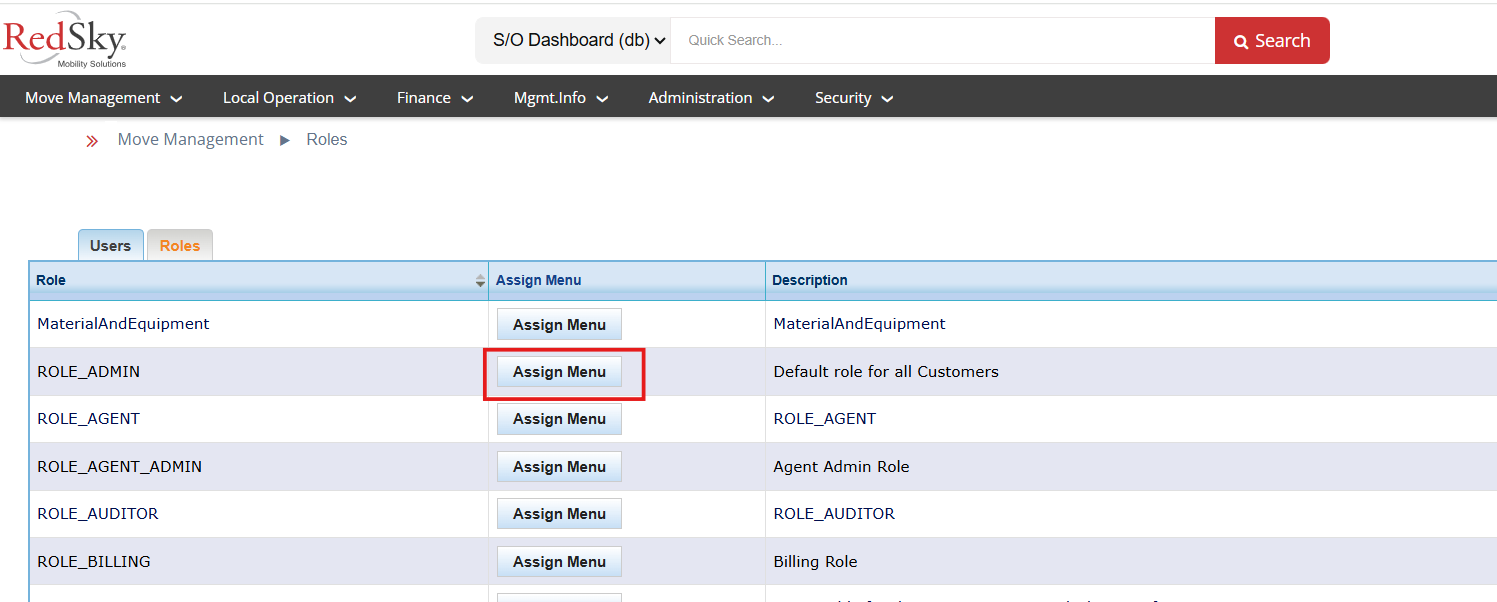Click description 'Billing Role'

[816, 562]
